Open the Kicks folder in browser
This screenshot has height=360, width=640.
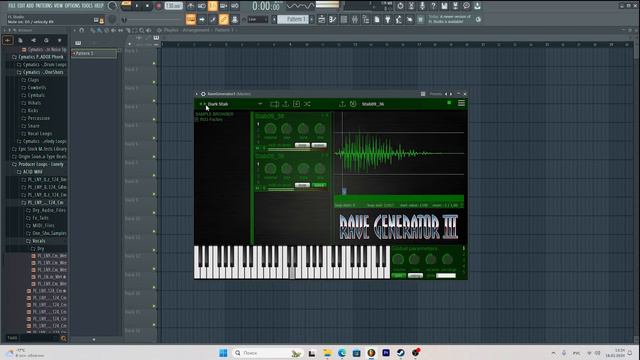tap(30, 111)
